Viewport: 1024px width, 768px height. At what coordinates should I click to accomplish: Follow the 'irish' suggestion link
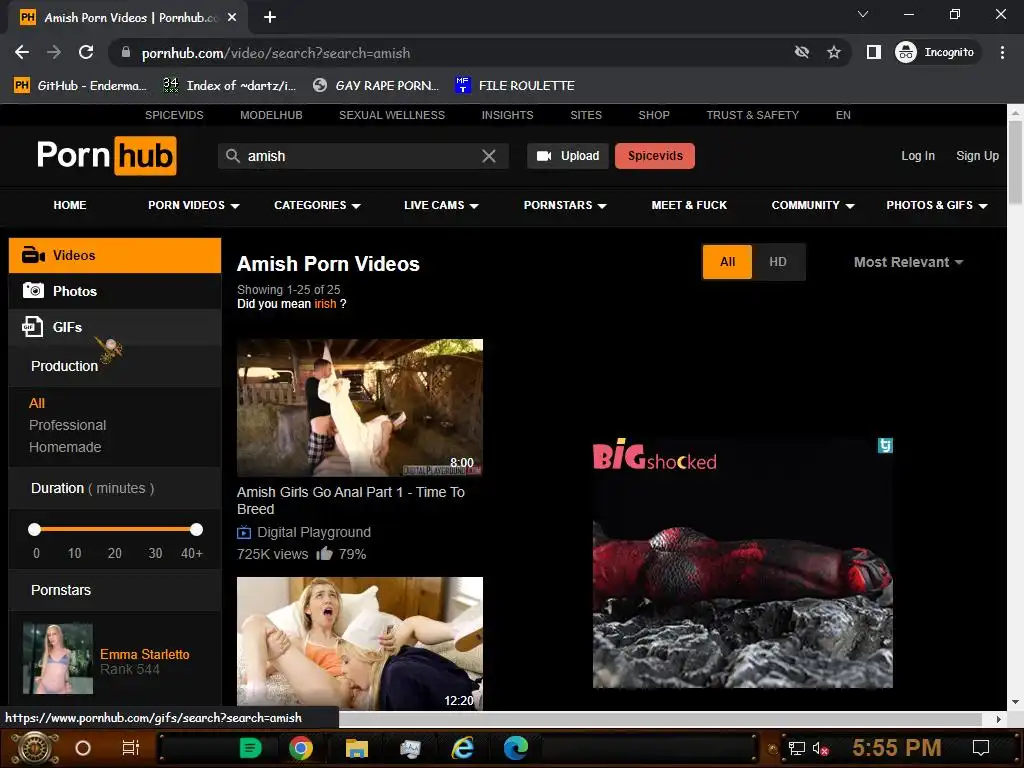click(325, 304)
